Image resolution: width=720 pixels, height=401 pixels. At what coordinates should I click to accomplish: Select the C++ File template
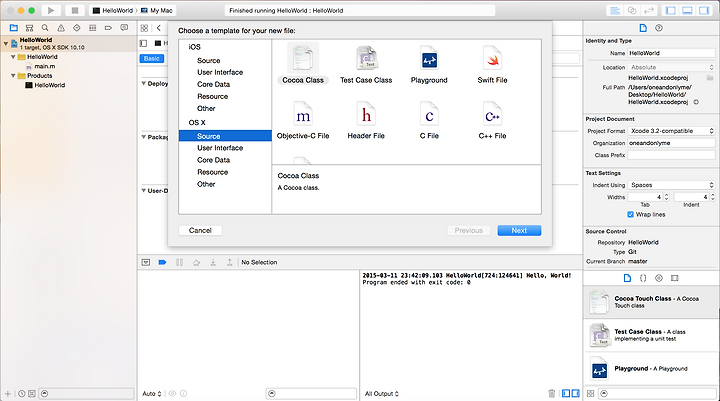[492, 120]
